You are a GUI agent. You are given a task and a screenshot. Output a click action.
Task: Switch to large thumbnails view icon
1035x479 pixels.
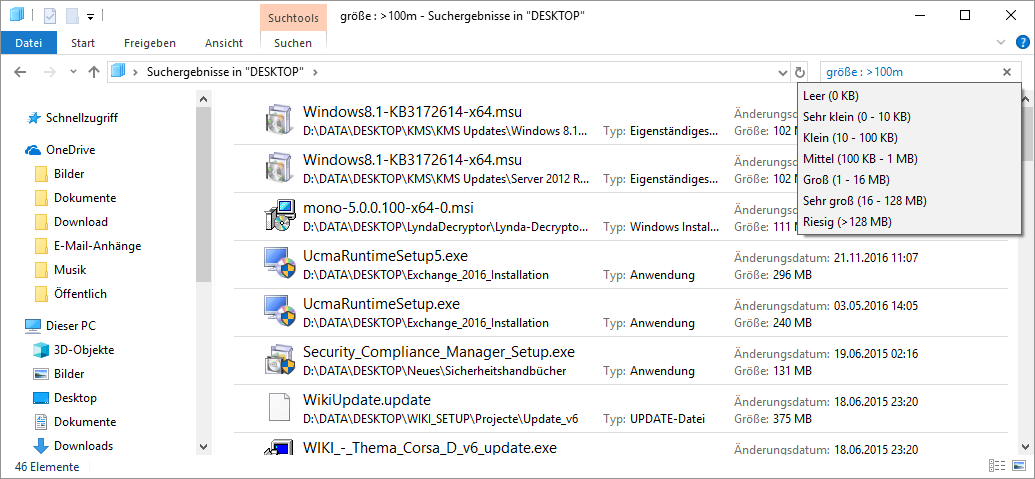pos(1017,465)
